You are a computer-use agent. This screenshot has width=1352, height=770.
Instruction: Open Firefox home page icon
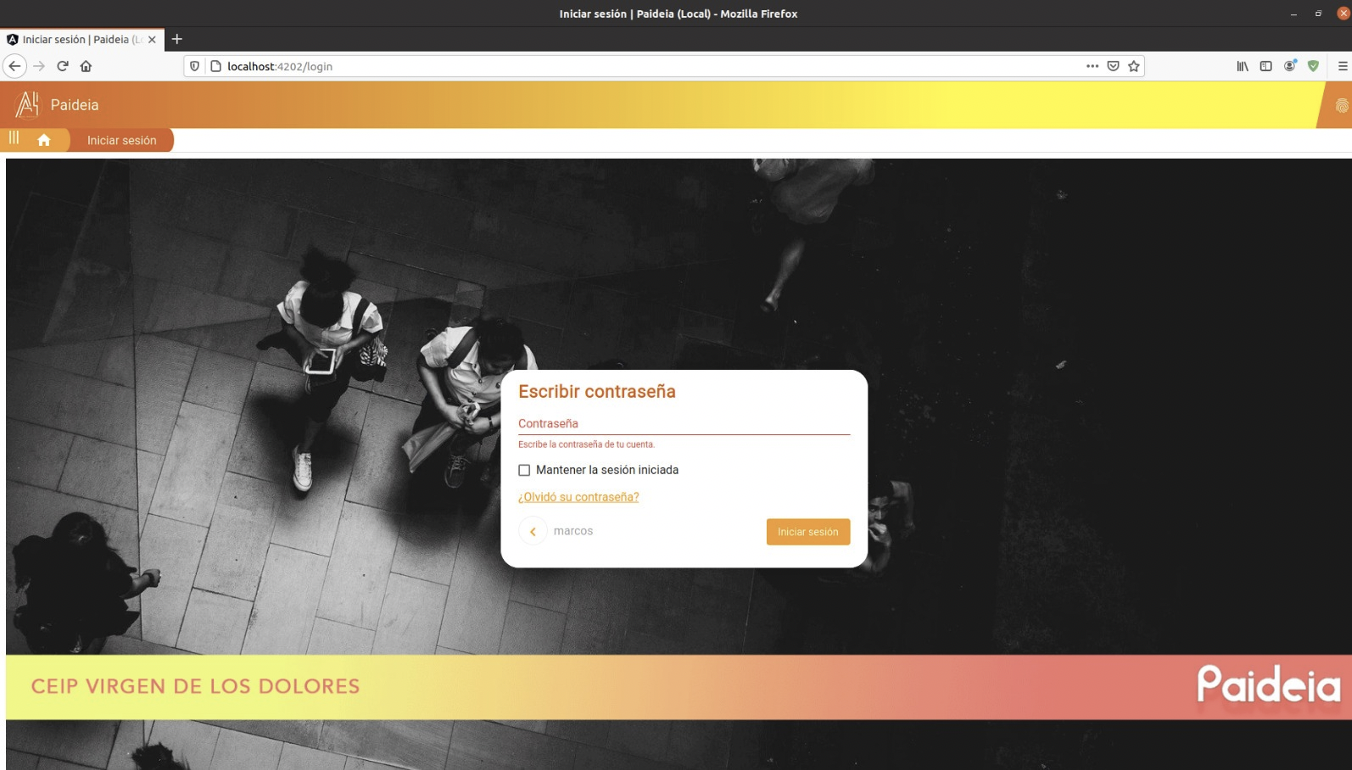(x=86, y=66)
